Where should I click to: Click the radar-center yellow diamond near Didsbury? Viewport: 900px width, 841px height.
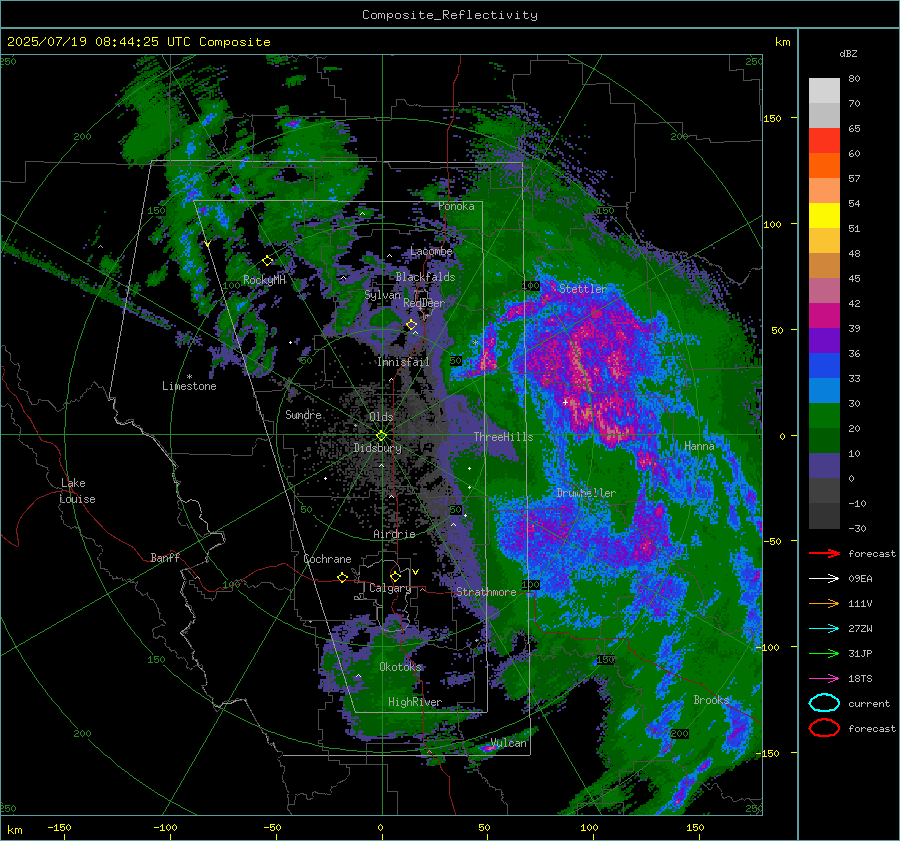[381, 435]
